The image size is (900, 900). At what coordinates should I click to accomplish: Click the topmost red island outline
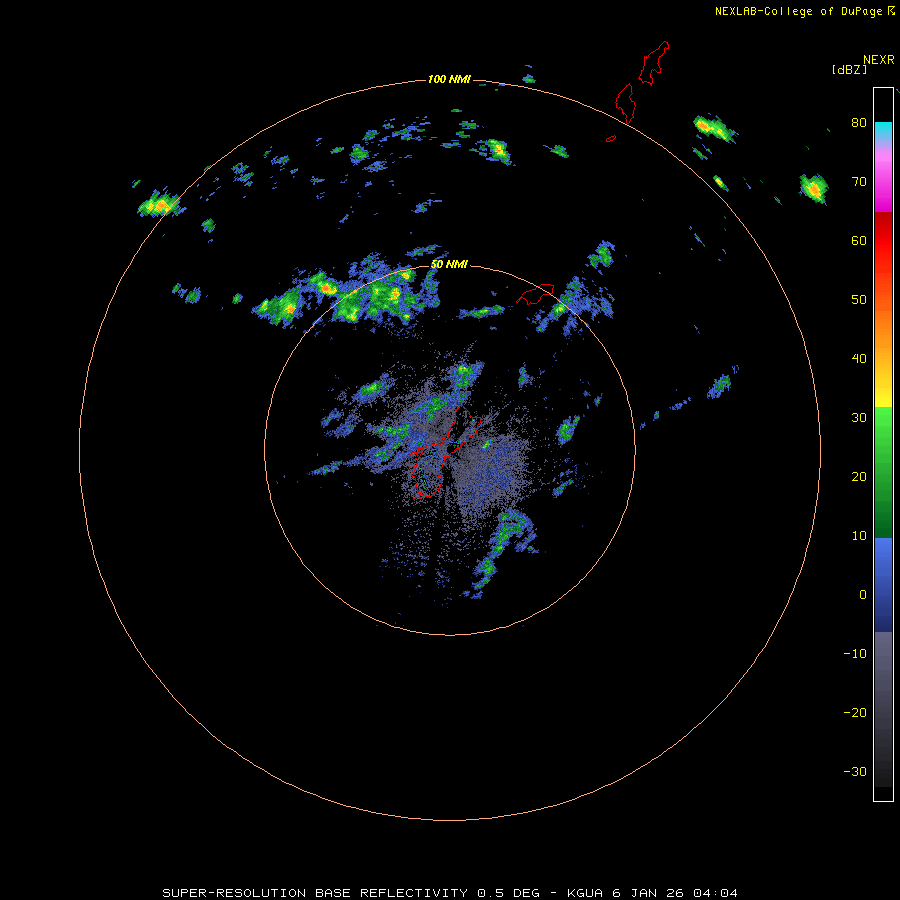coord(654,63)
